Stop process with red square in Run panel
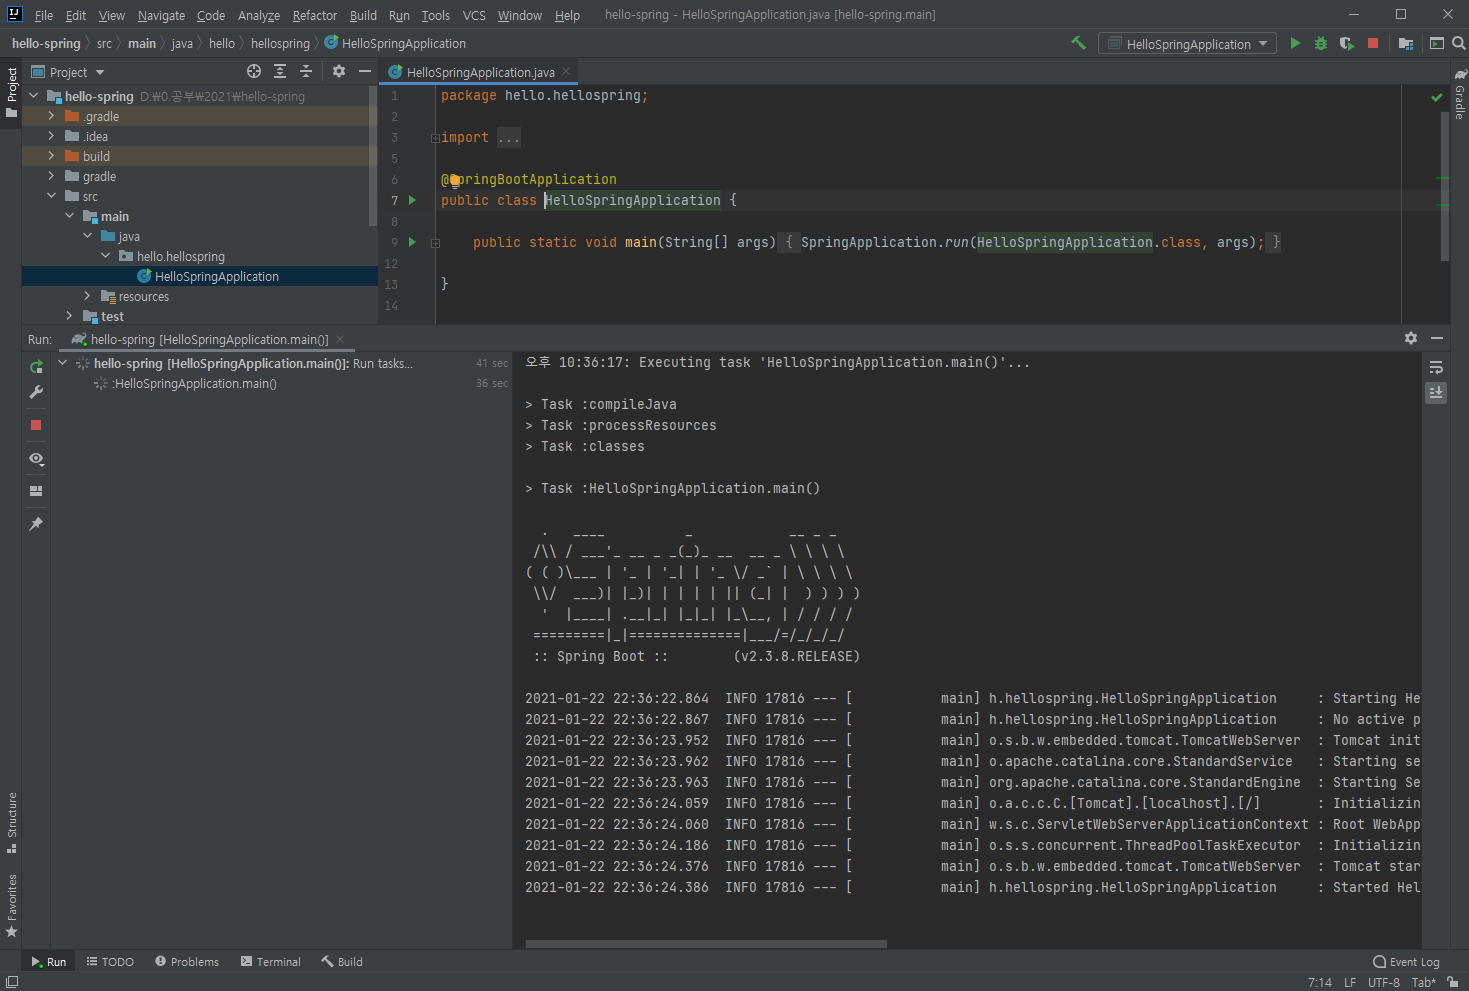1469x991 pixels. point(36,425)
